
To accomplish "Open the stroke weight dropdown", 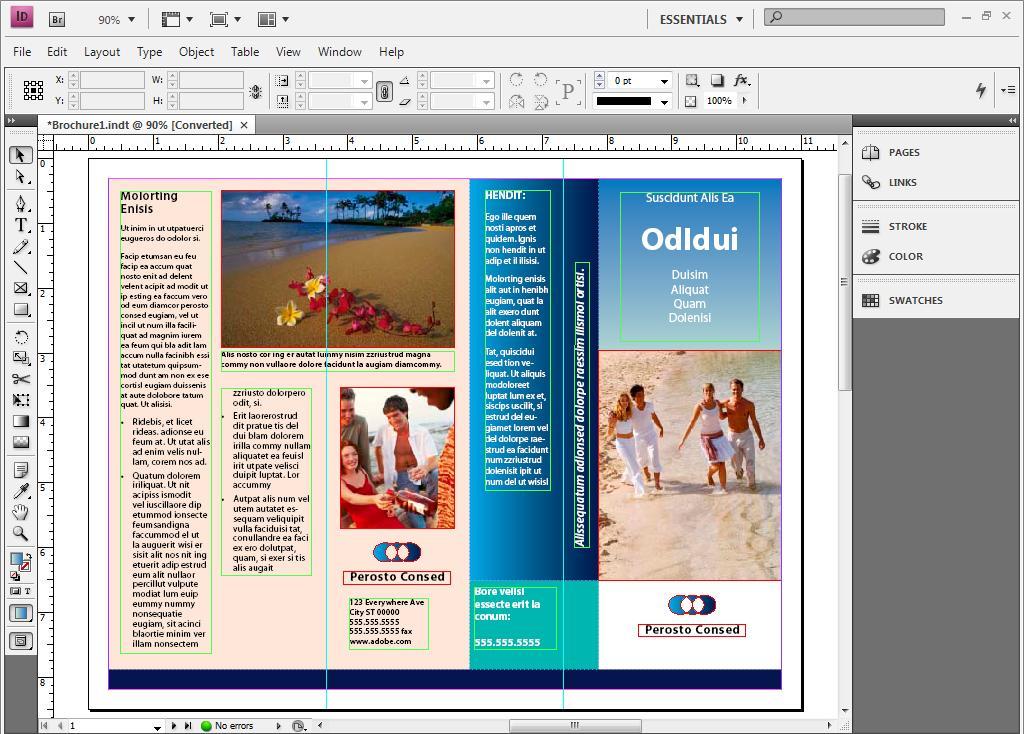I will (x=664, y=80).
